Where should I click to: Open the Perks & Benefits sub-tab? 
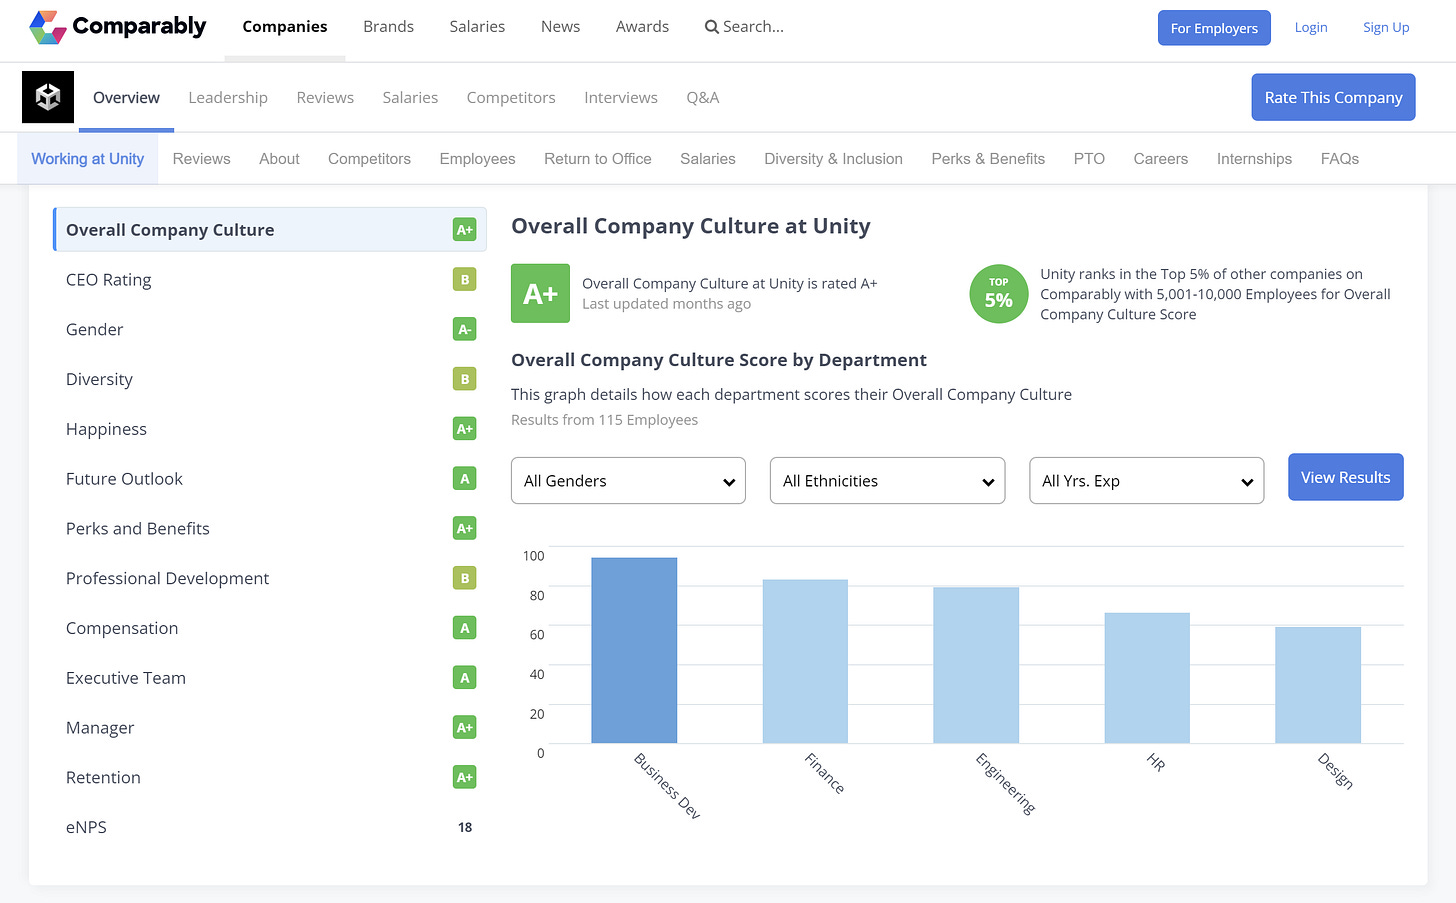(x=988, y=159)
